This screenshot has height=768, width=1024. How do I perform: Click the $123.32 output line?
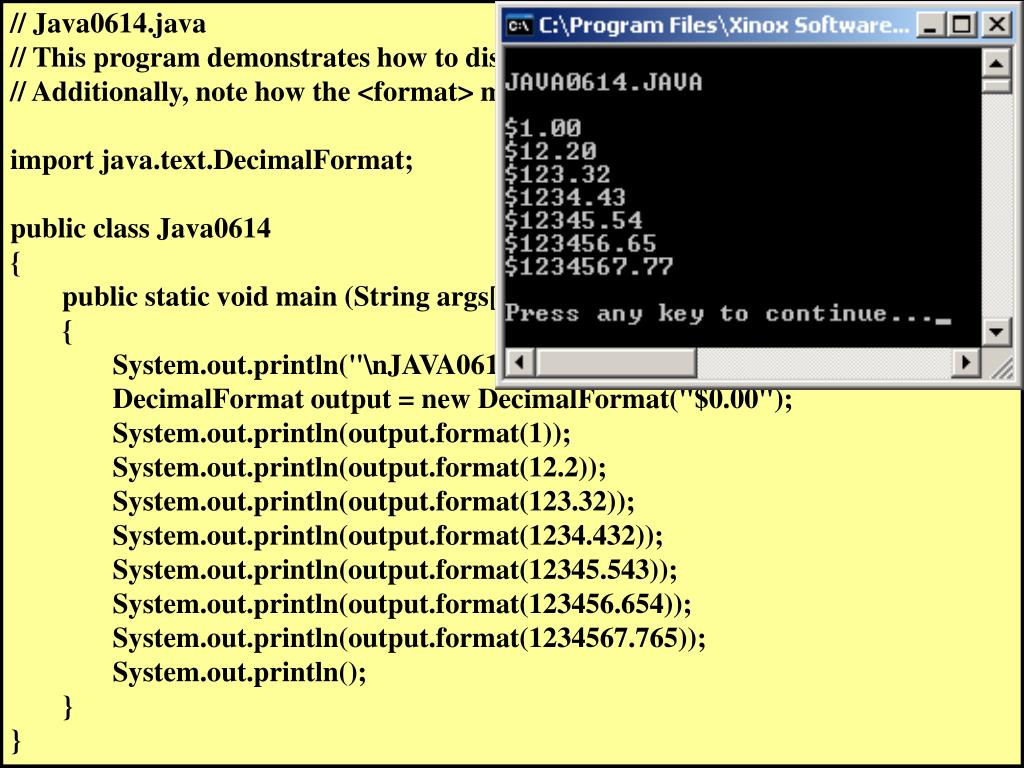(557, 174)
